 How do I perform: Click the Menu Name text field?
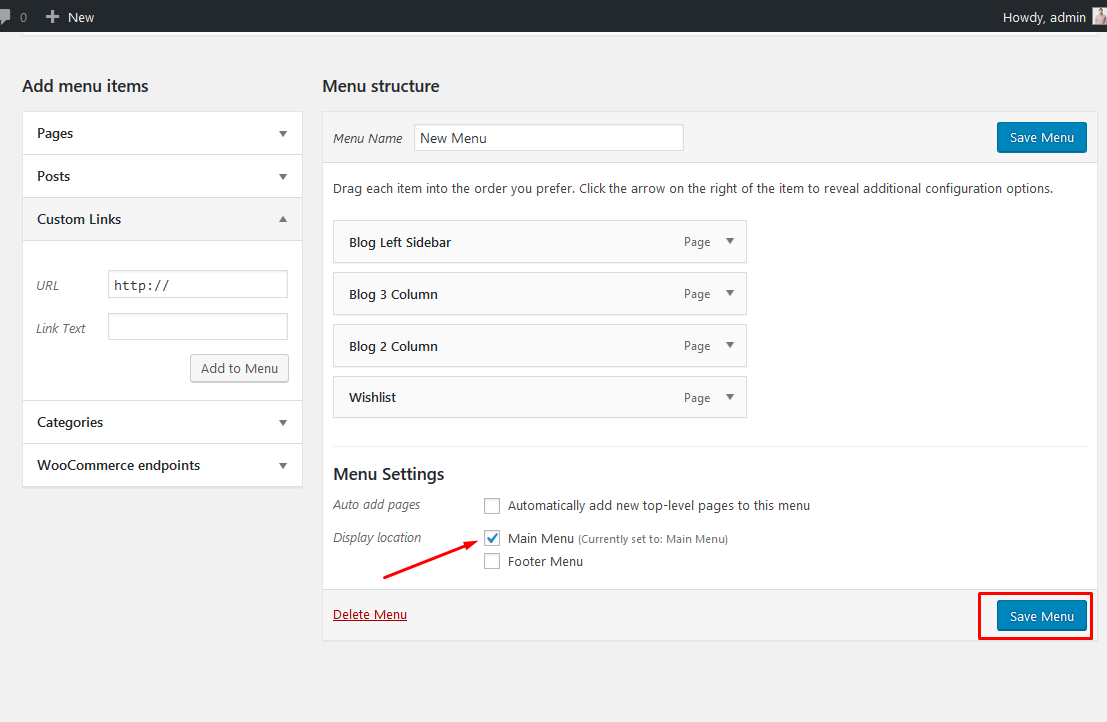[x=548, y=138]
